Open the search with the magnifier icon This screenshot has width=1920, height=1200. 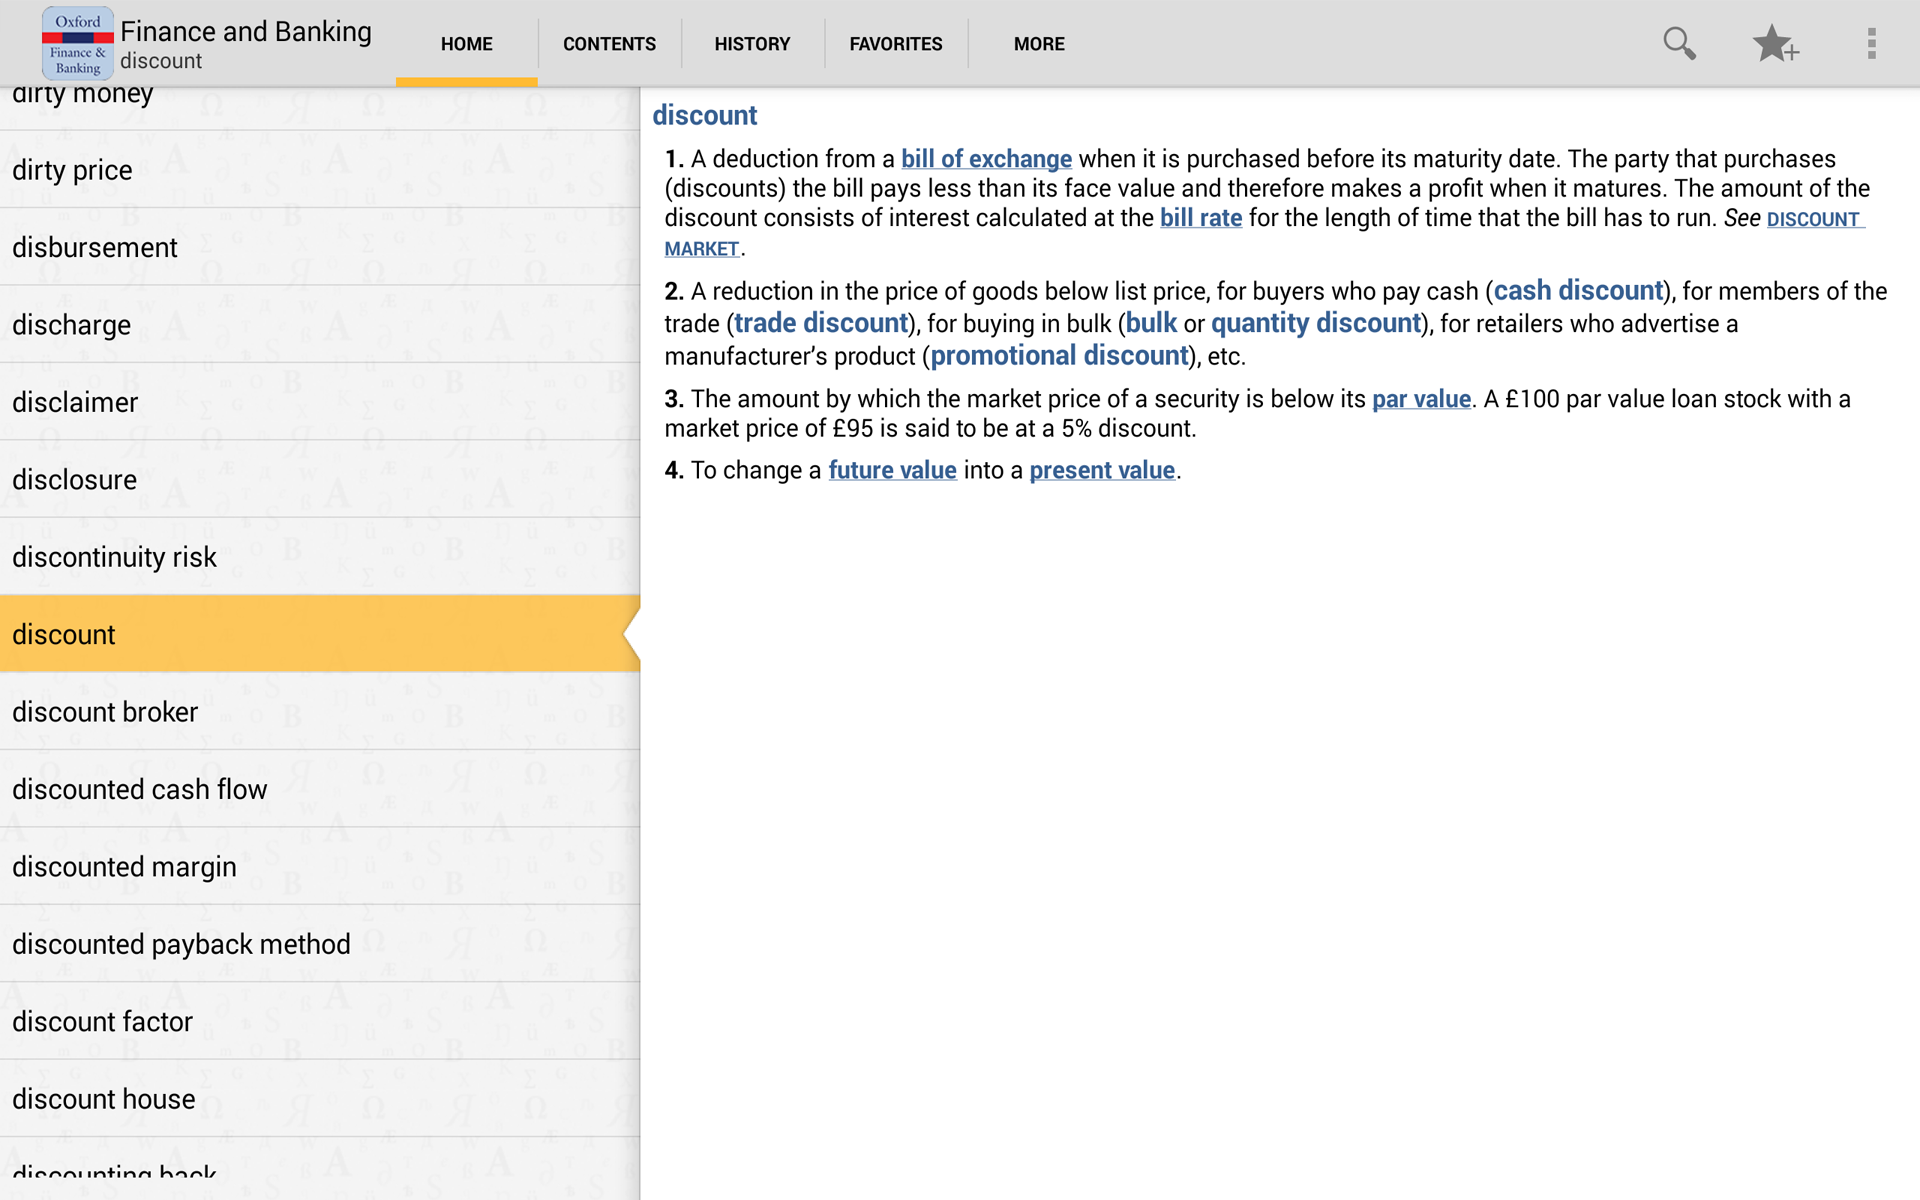(1679, 43)
